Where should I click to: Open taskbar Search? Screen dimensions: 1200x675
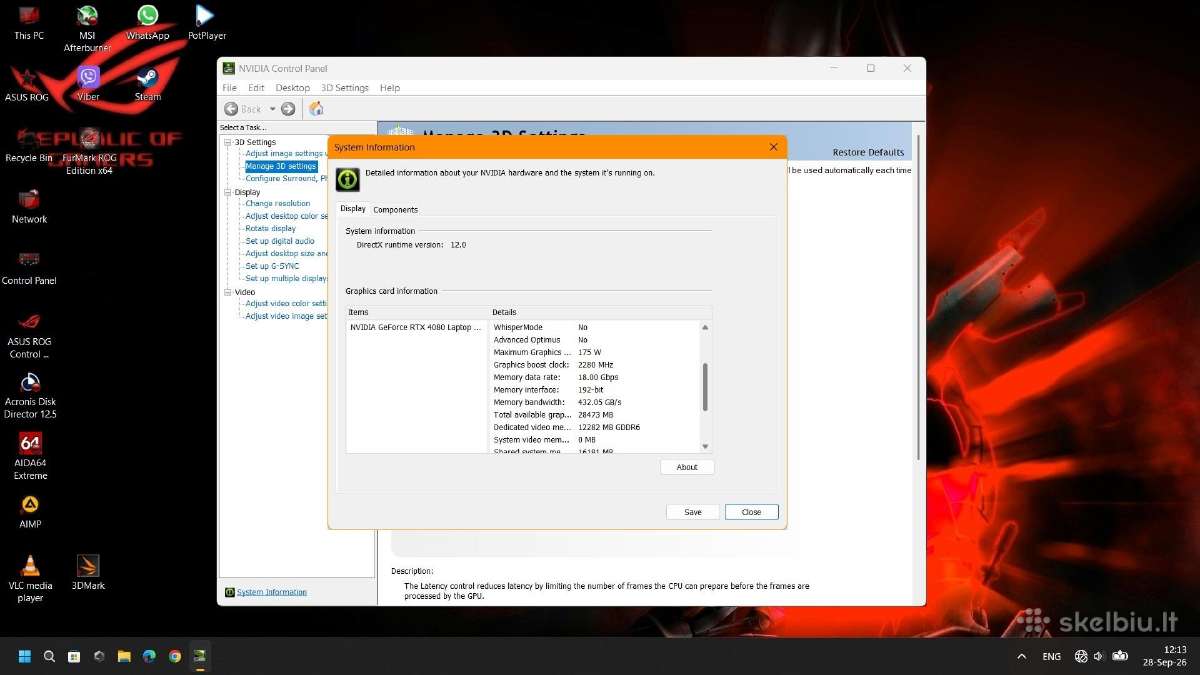(49, 657)
